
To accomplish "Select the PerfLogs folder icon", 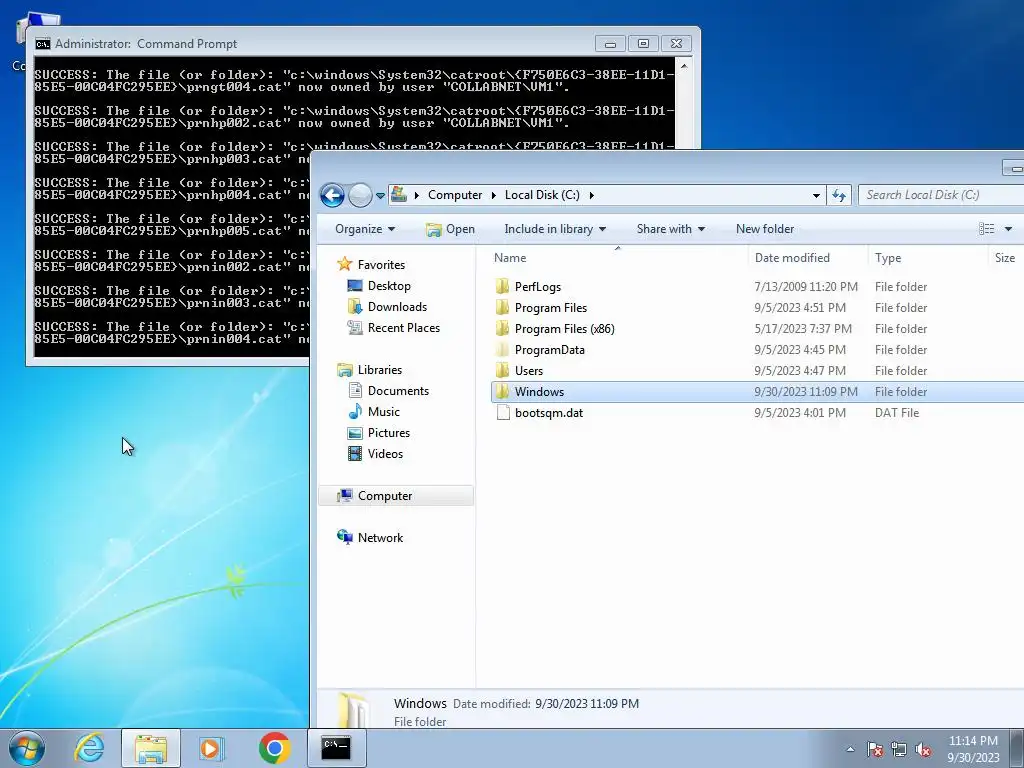I will pos(502,286).
